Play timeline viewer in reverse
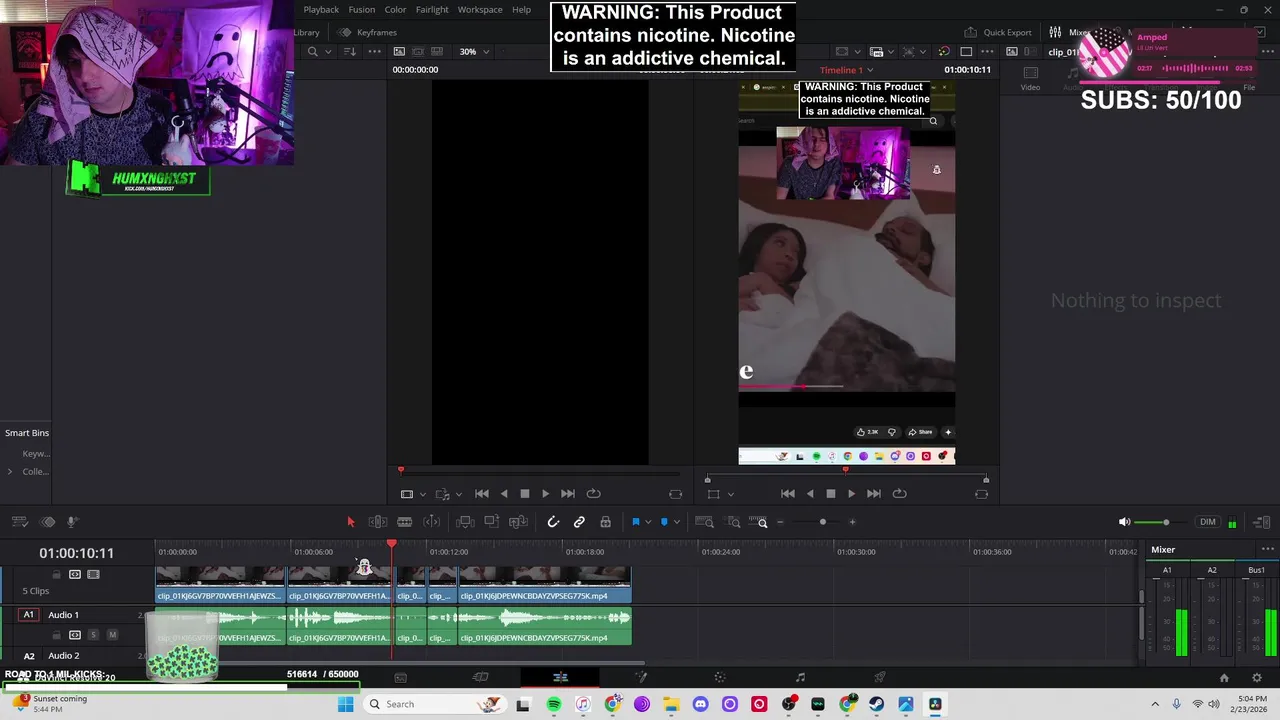This screenshot has width=1280, height=720. 810,494
